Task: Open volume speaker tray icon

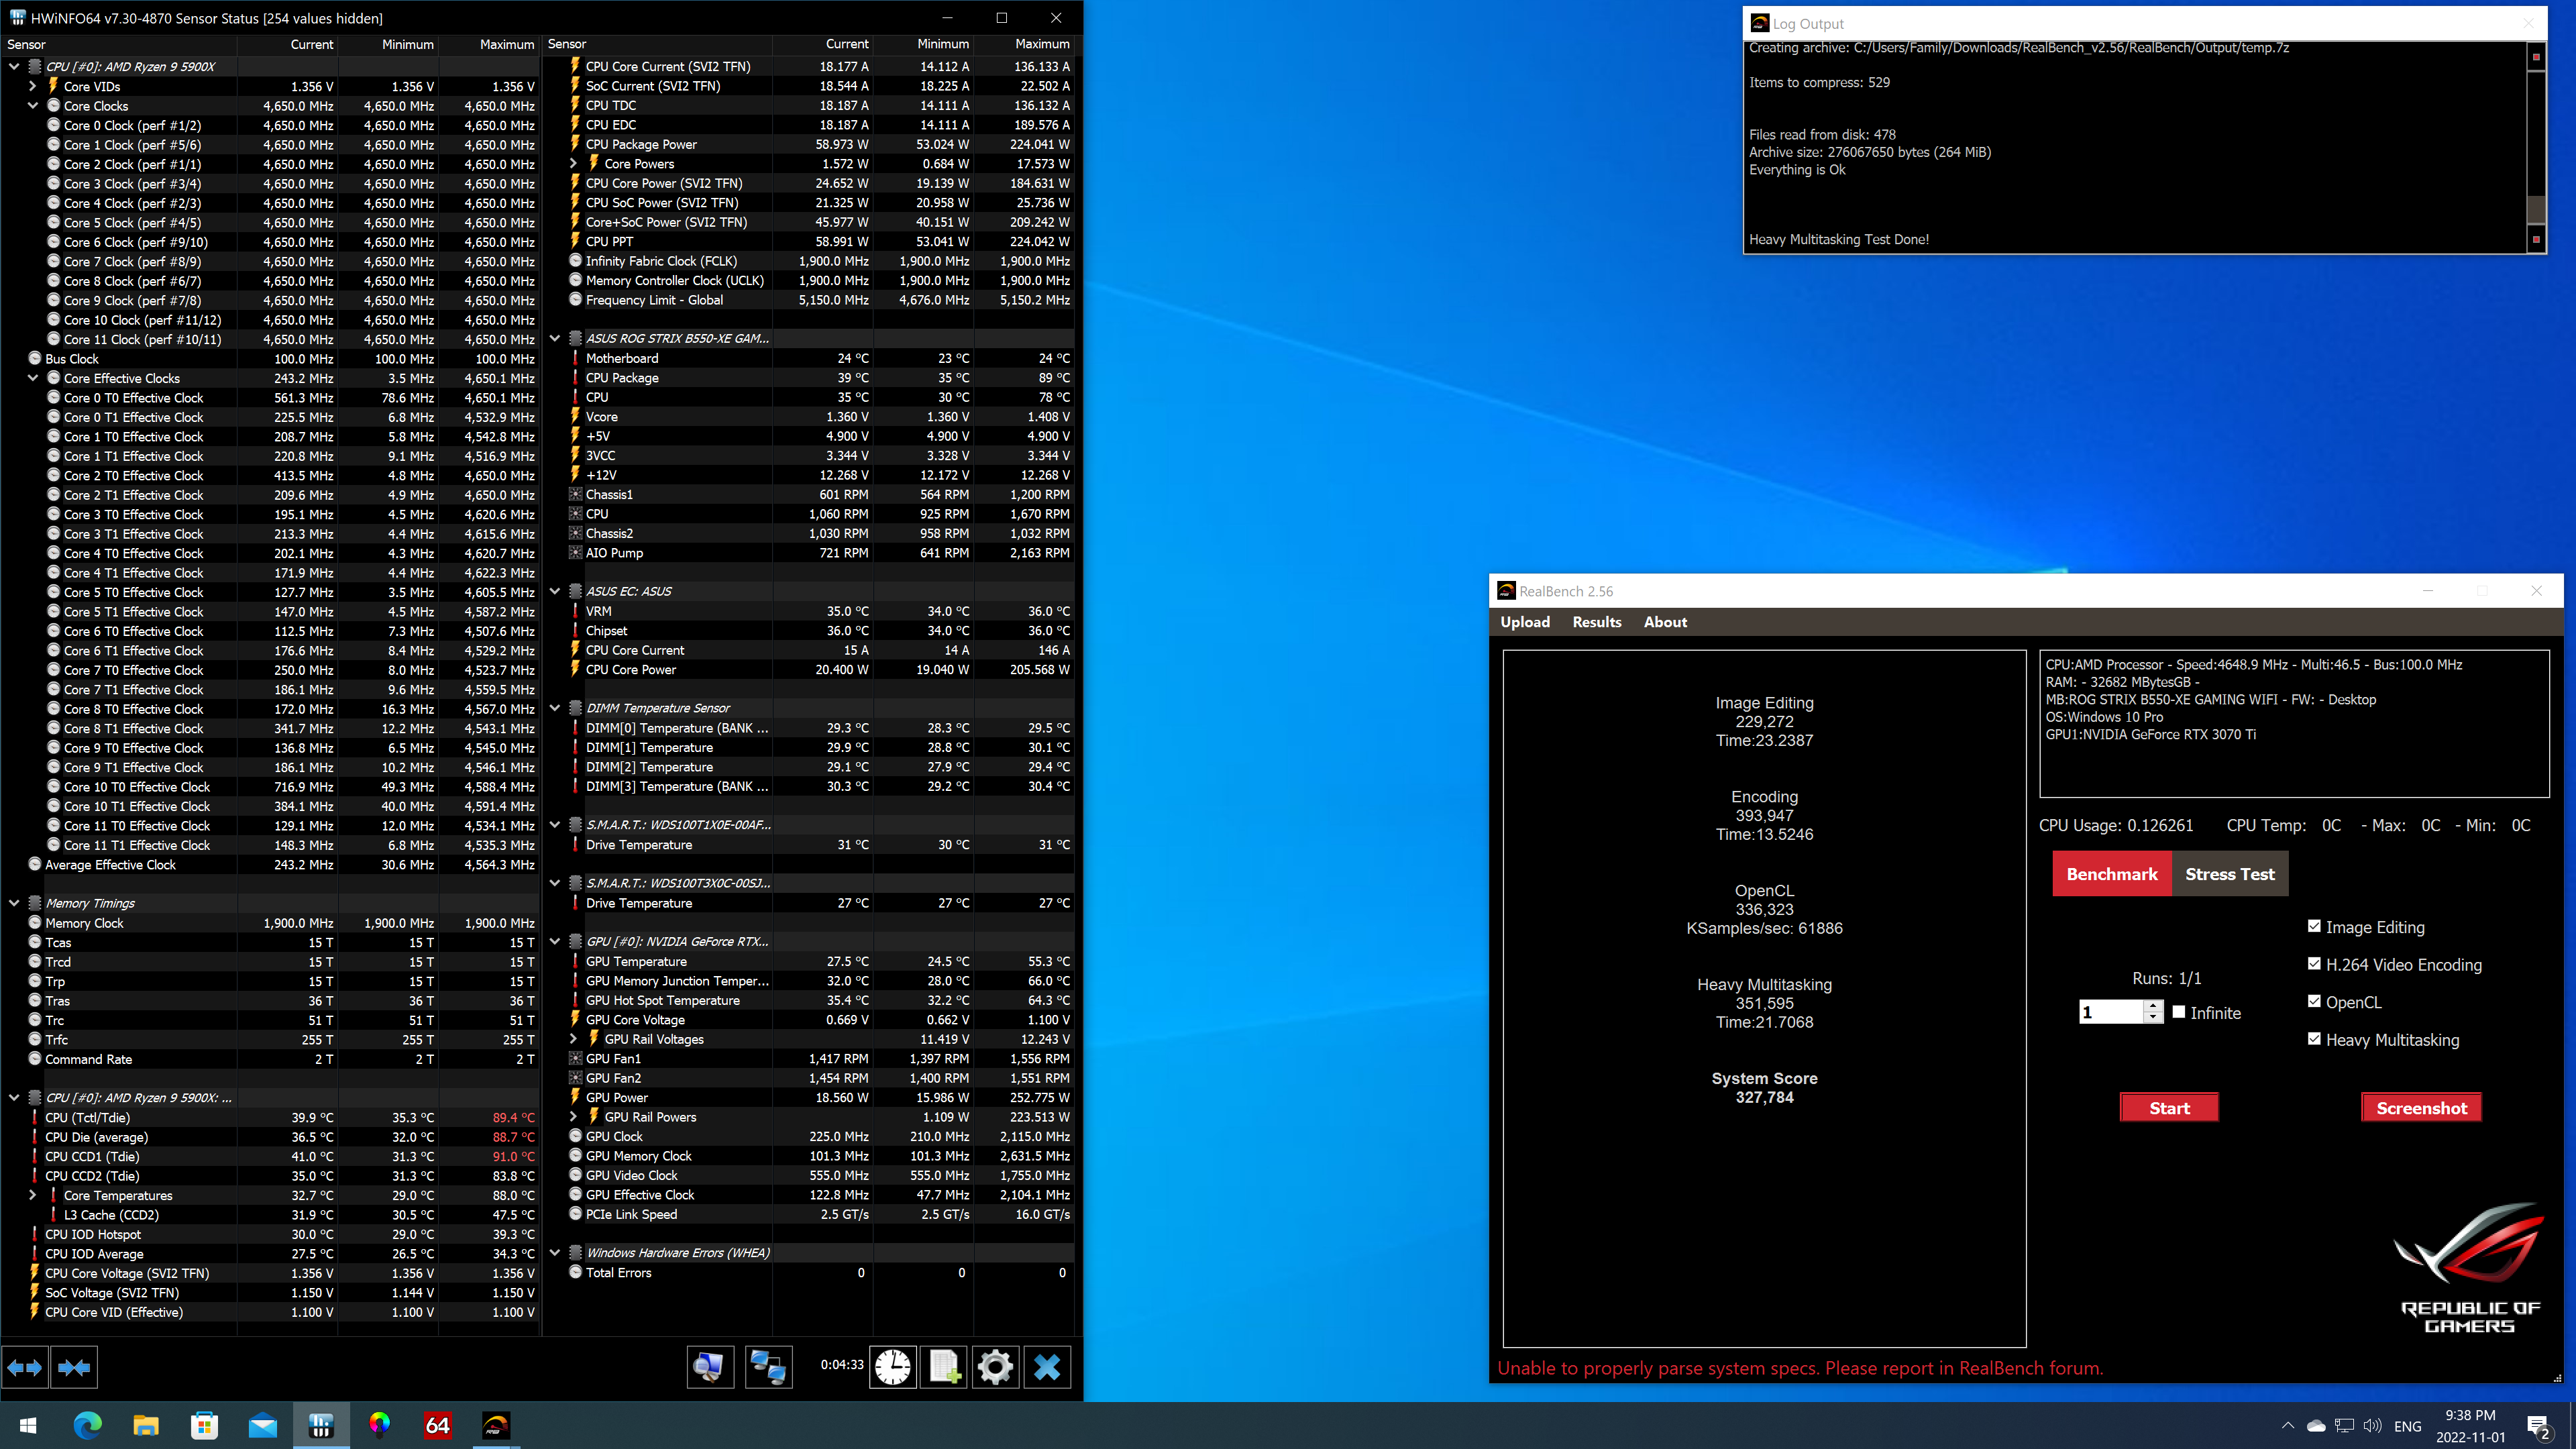Action: point(2373,1426)
